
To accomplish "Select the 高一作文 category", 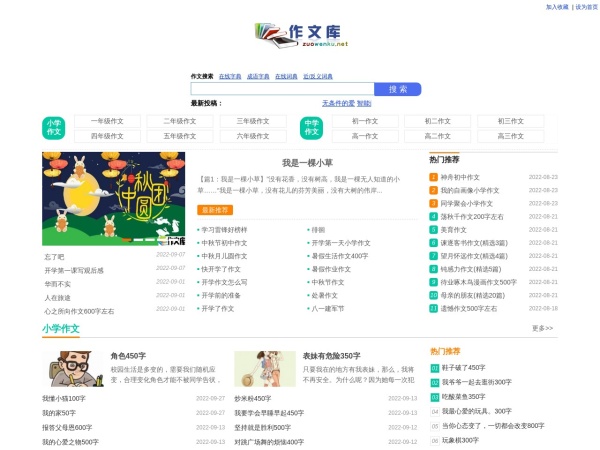I will 365,136.
